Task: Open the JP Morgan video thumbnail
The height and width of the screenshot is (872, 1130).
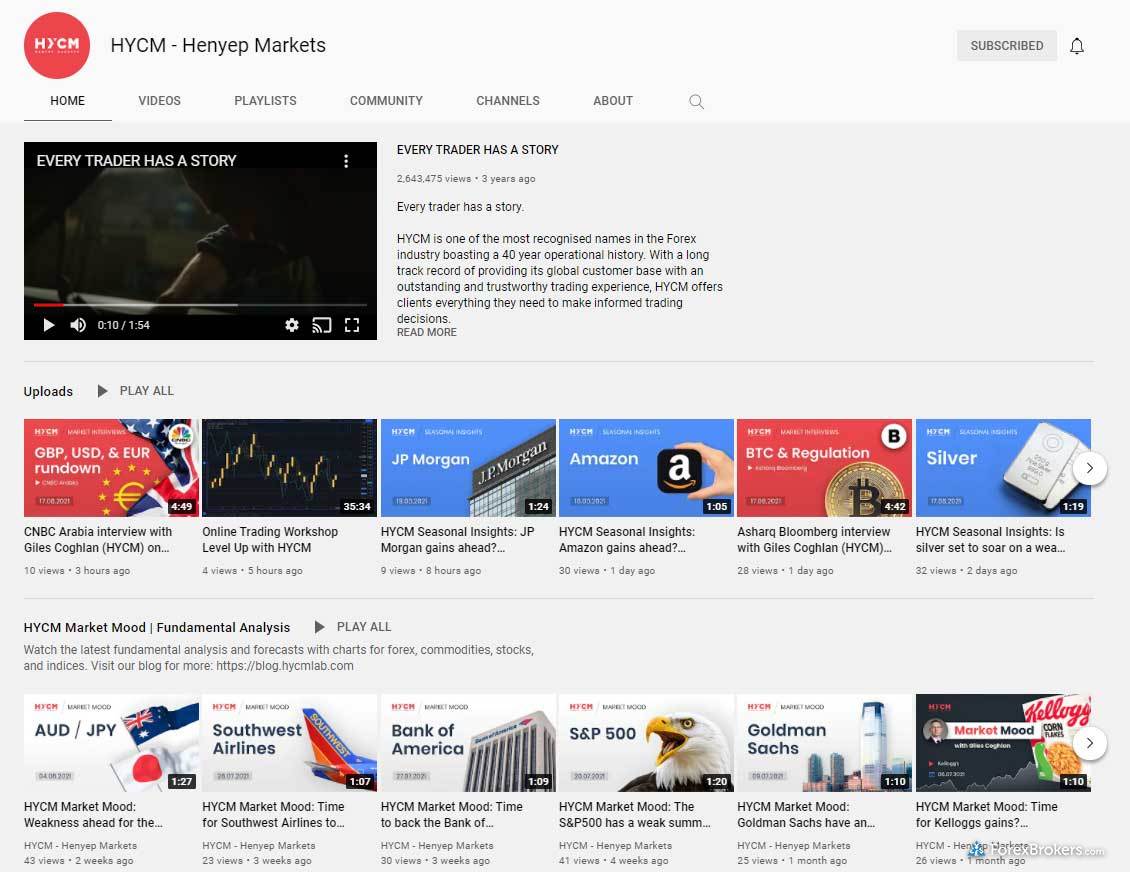Action: point(468,468)
